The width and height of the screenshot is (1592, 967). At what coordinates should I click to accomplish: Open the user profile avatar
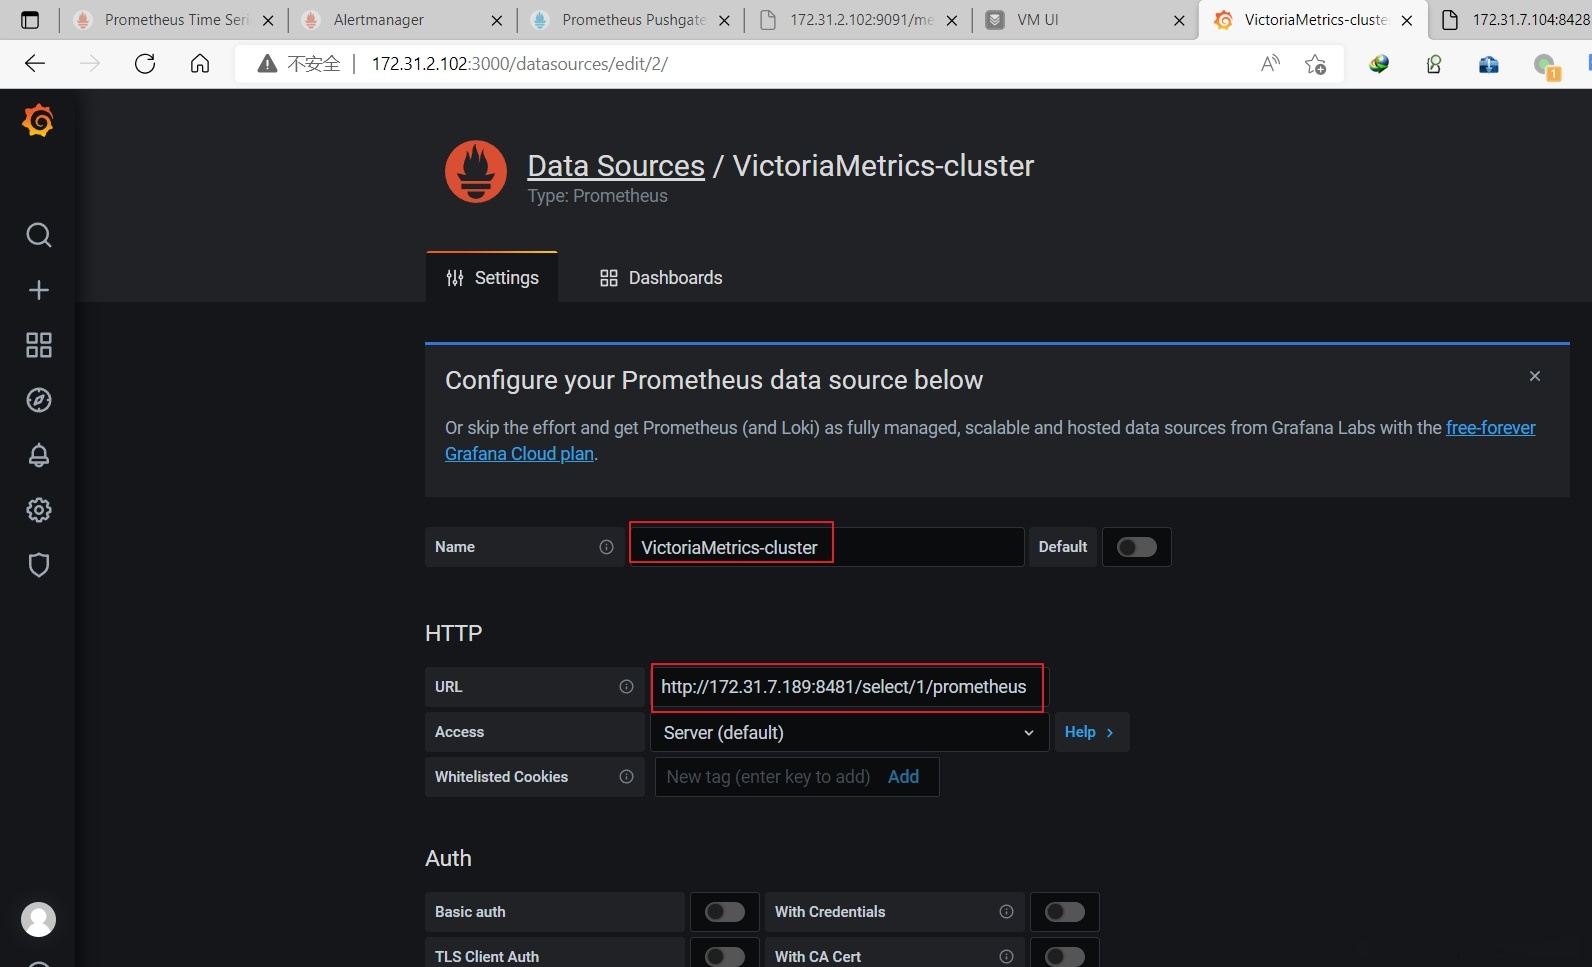pyautogui.click(x=38, y=919)
